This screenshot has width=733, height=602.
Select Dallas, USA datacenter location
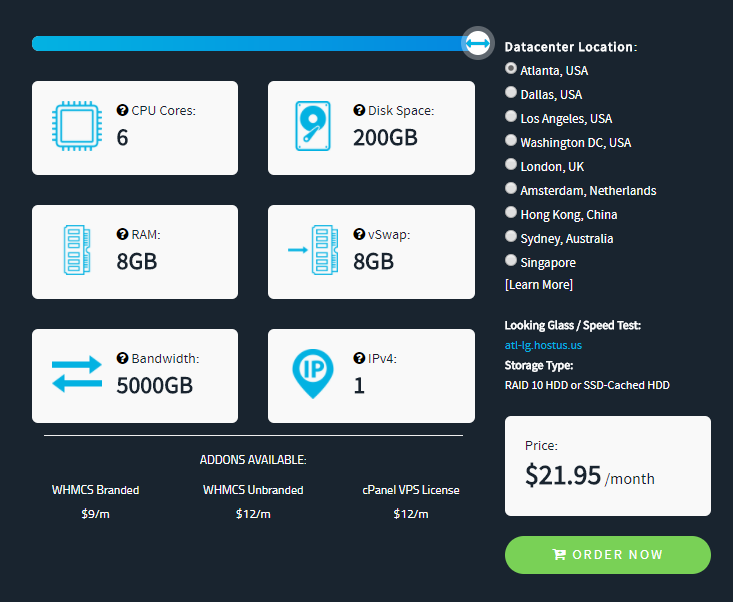[x=511, y=93]
